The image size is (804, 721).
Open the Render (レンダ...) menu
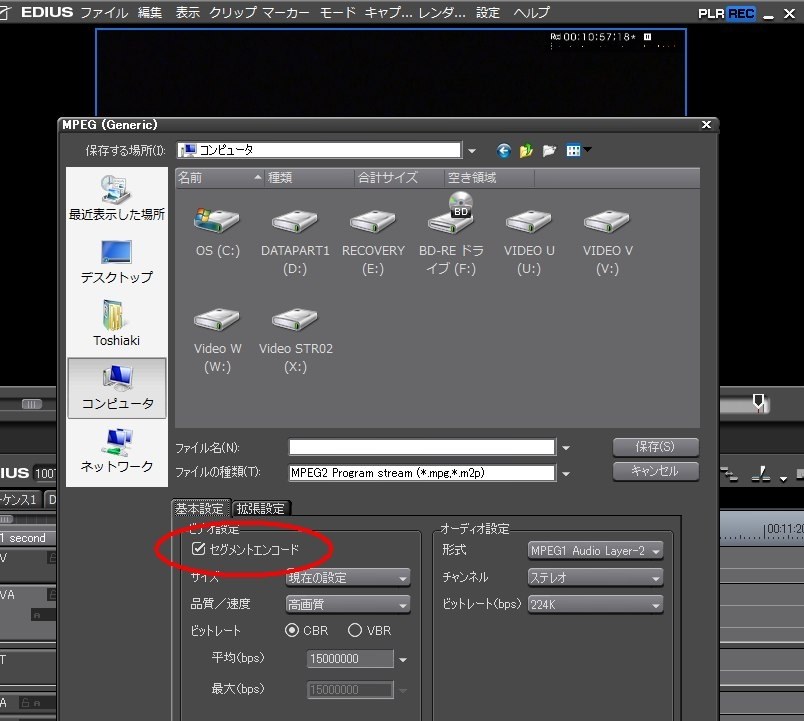click(442, 12)
